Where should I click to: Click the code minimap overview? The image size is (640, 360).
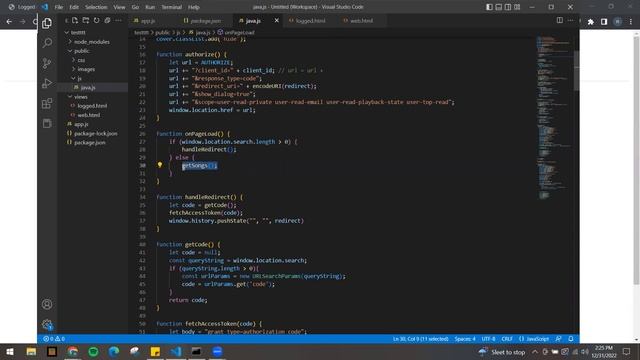(554, 118)
